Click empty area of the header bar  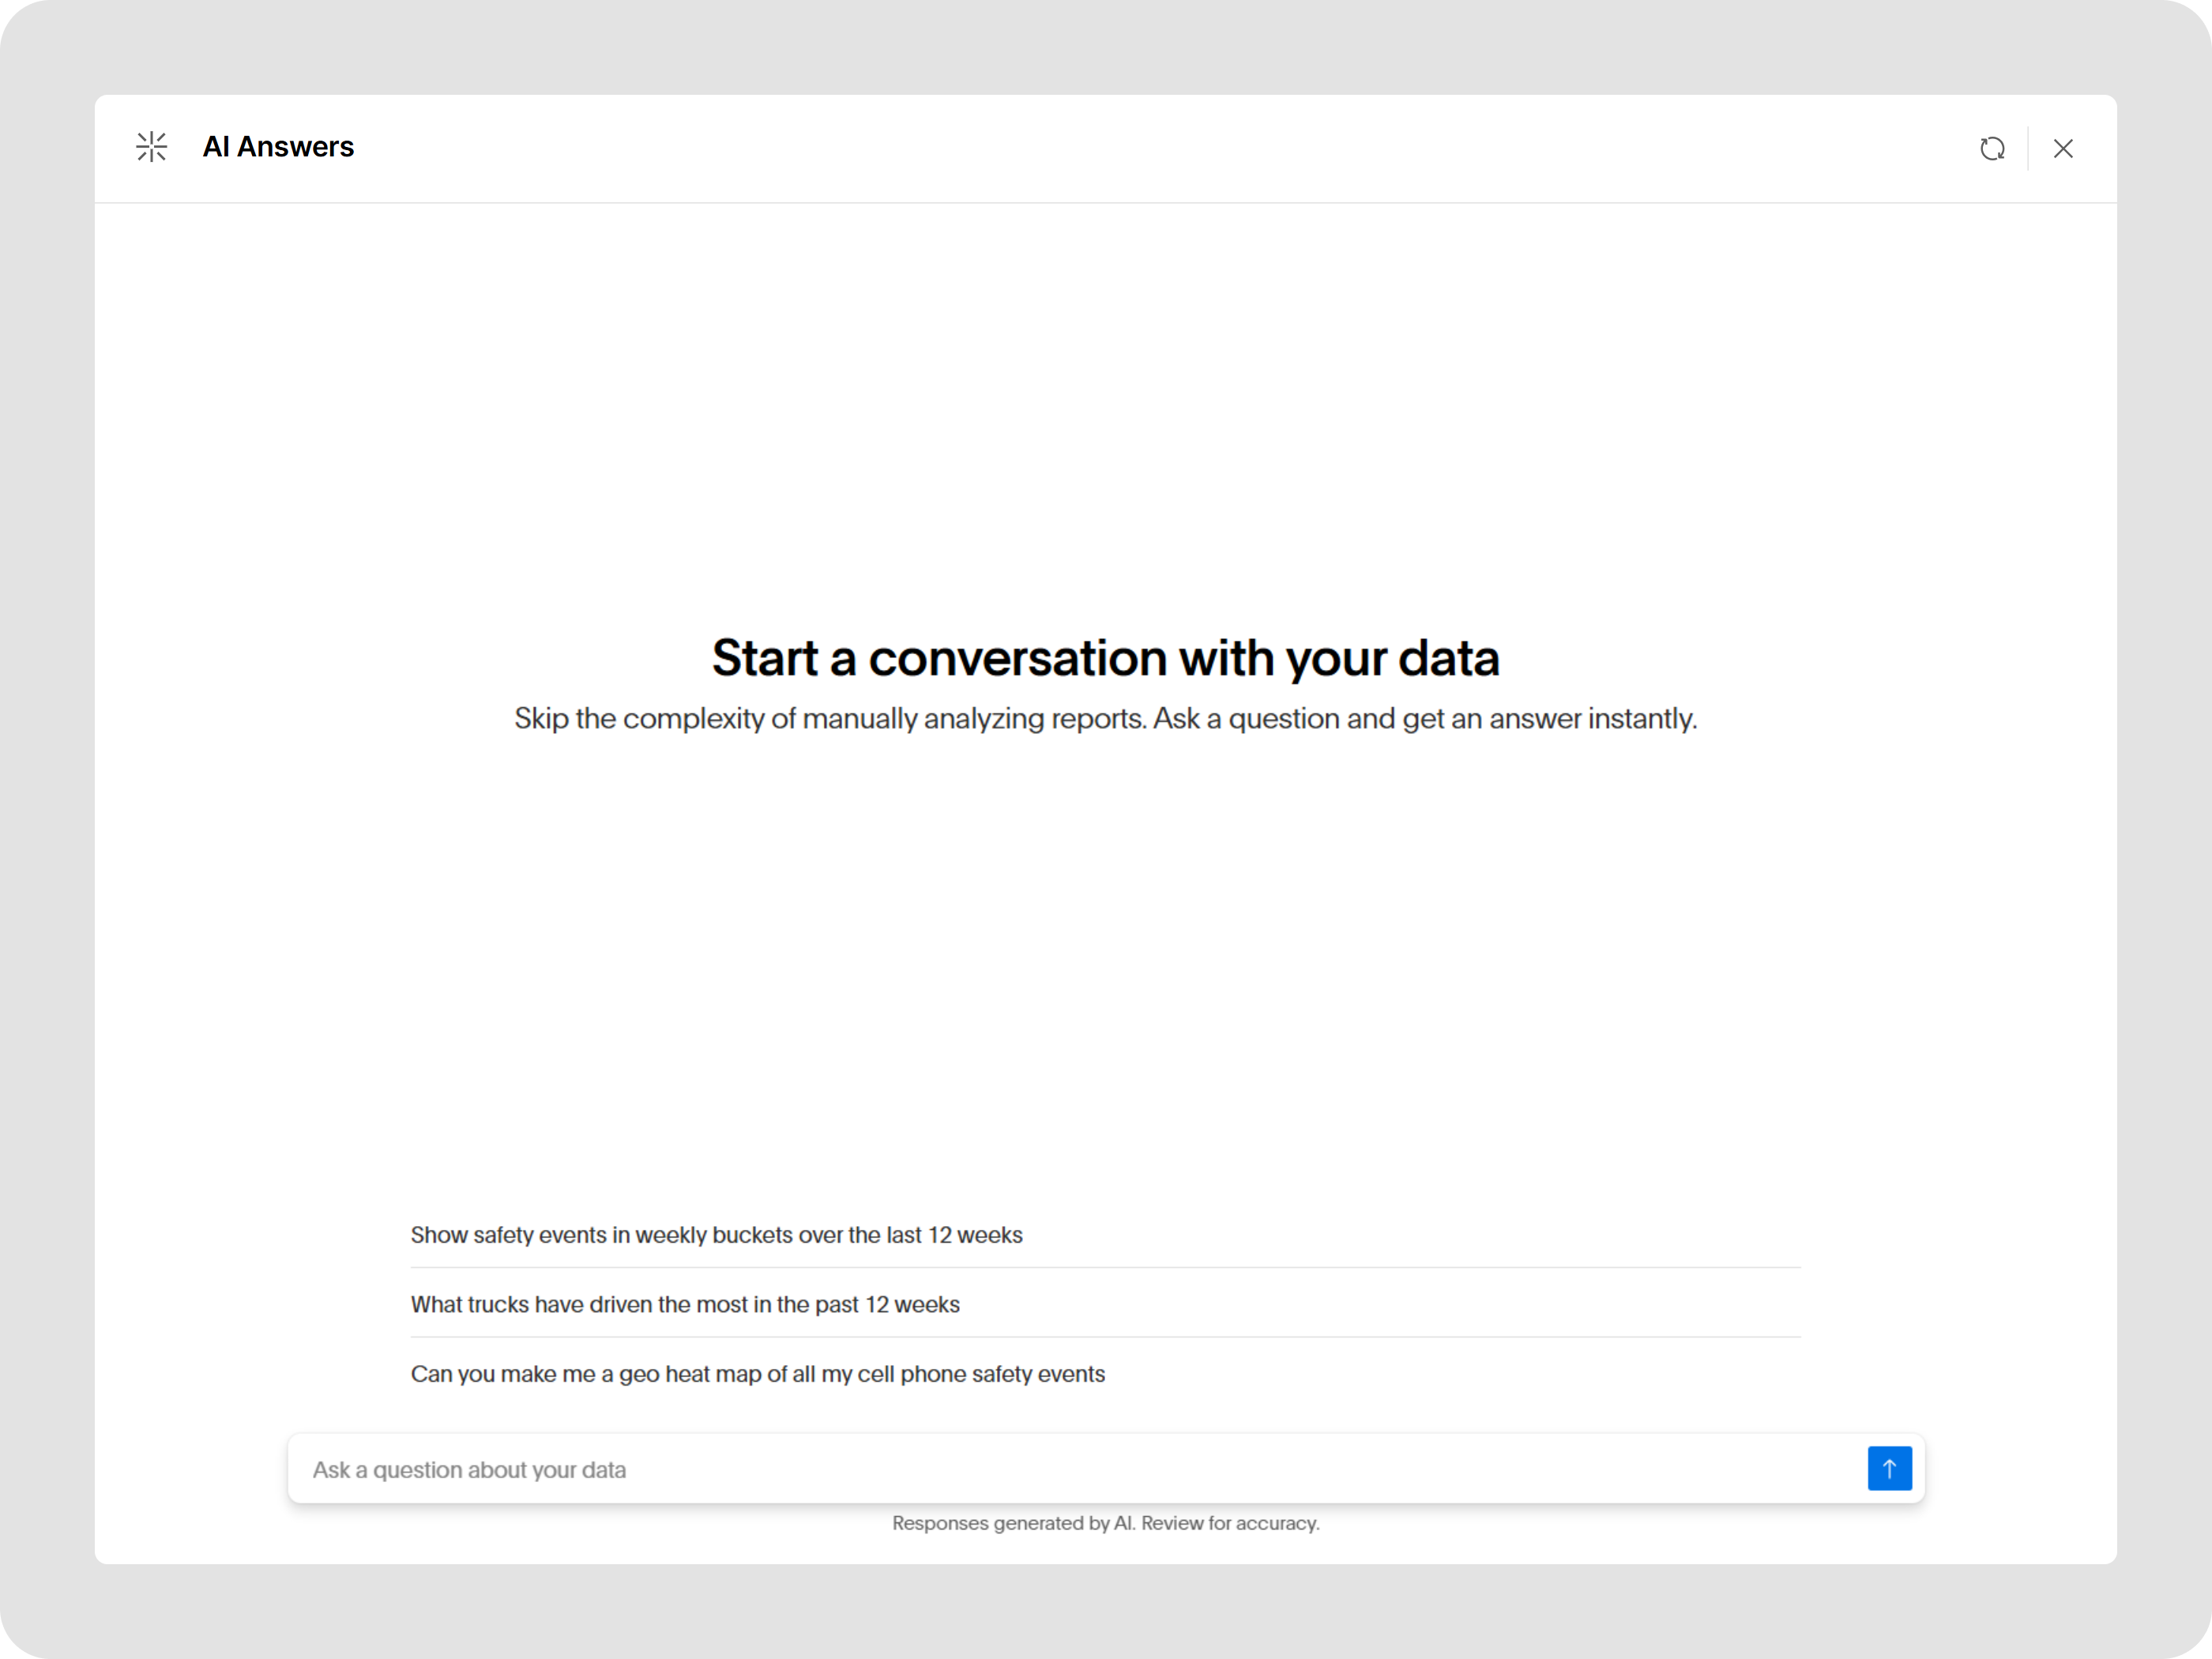point(1100,148)
